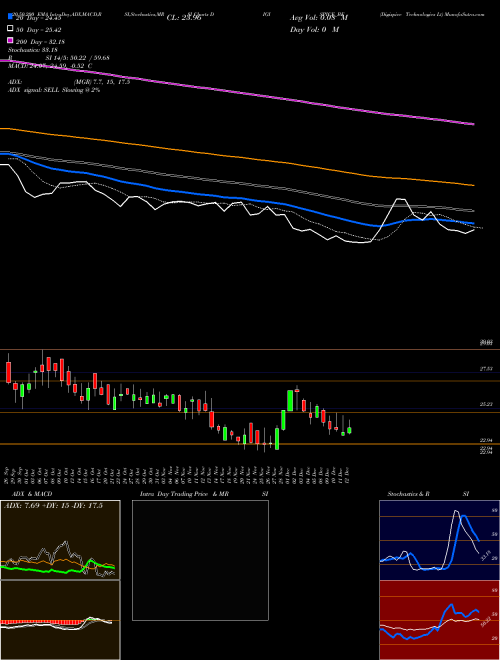Click the tall green candlestick in early December
Image resolution: width=500 pixels, height=660 pixels.
[290, 400]
